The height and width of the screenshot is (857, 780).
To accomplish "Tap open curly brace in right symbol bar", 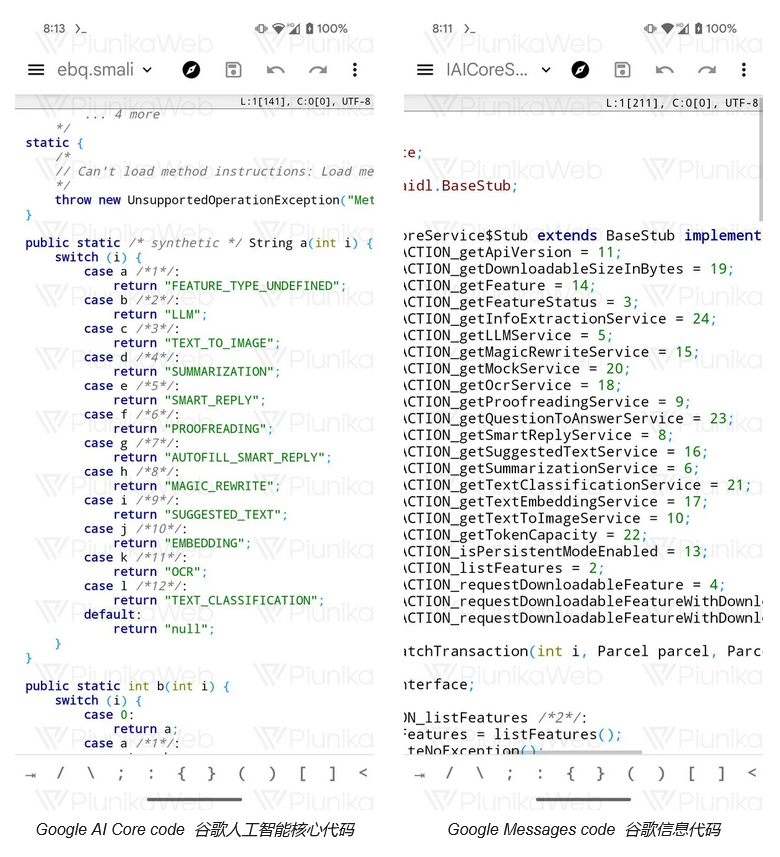I will click(x=570, y=773).
